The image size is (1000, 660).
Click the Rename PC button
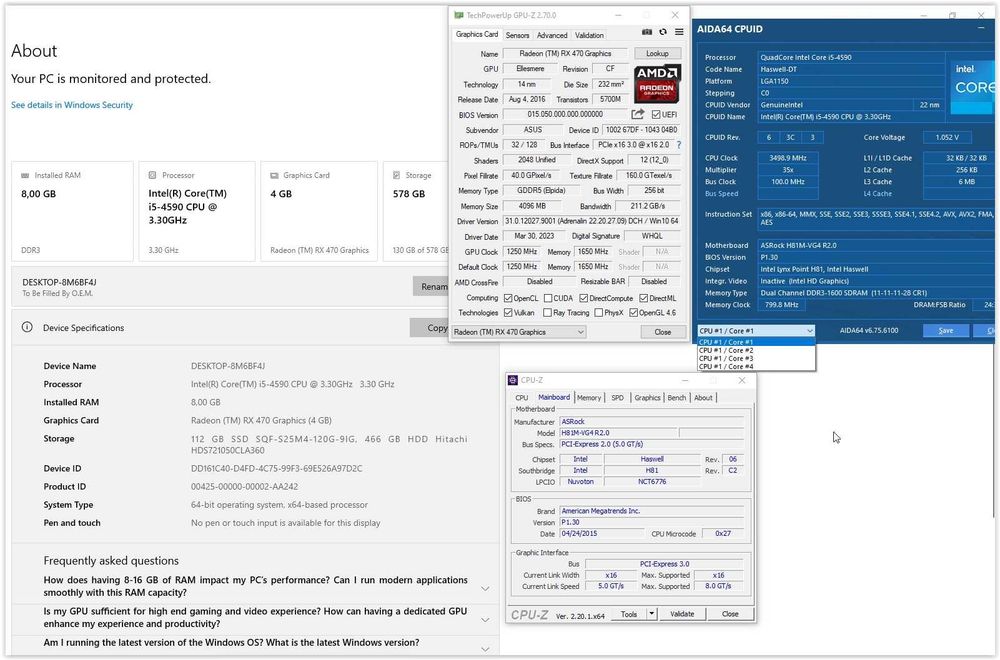pos(431,286)
